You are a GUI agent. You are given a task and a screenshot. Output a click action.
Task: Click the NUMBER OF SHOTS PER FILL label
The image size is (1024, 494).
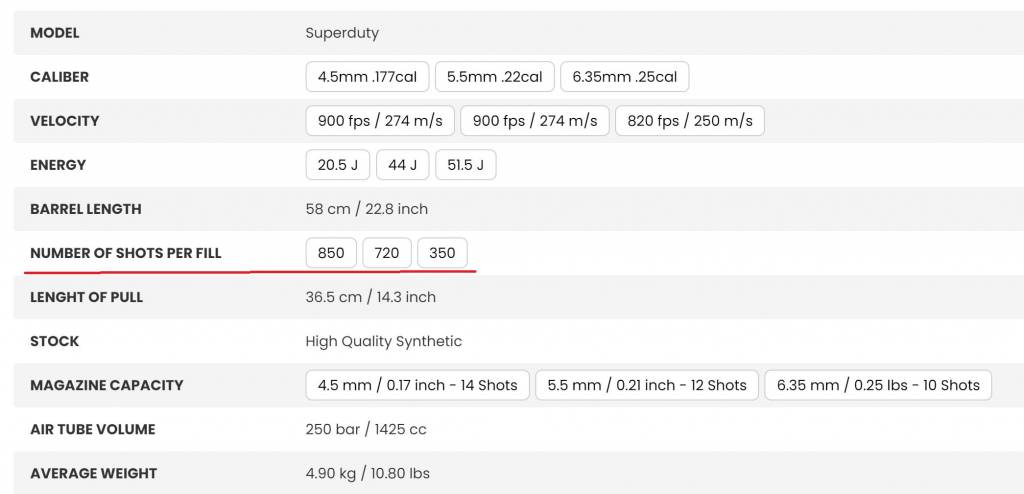coord(125,253)
